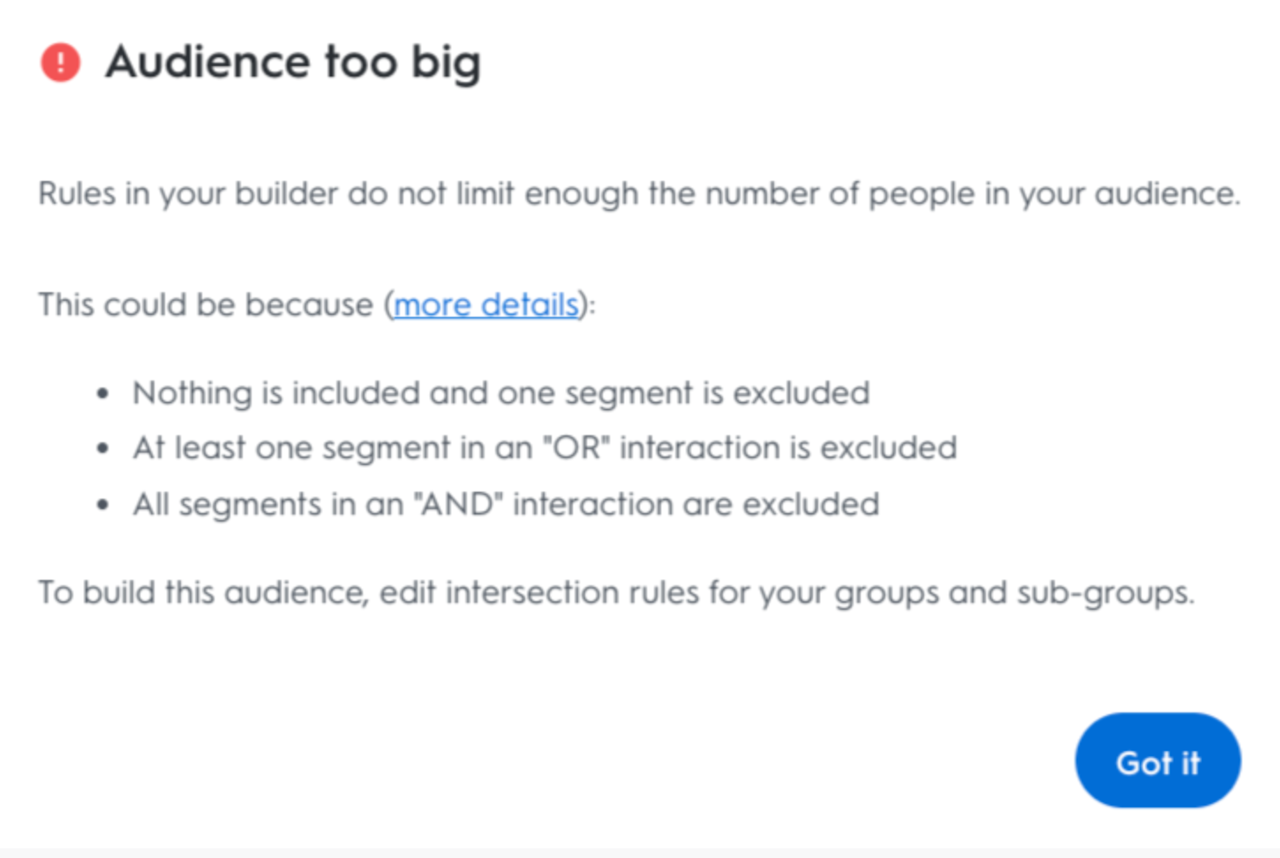Image resolution: width=1280 pixels, height=858 pixels.
Task: Open the "more details" link
Action: (x=486, y=304)
